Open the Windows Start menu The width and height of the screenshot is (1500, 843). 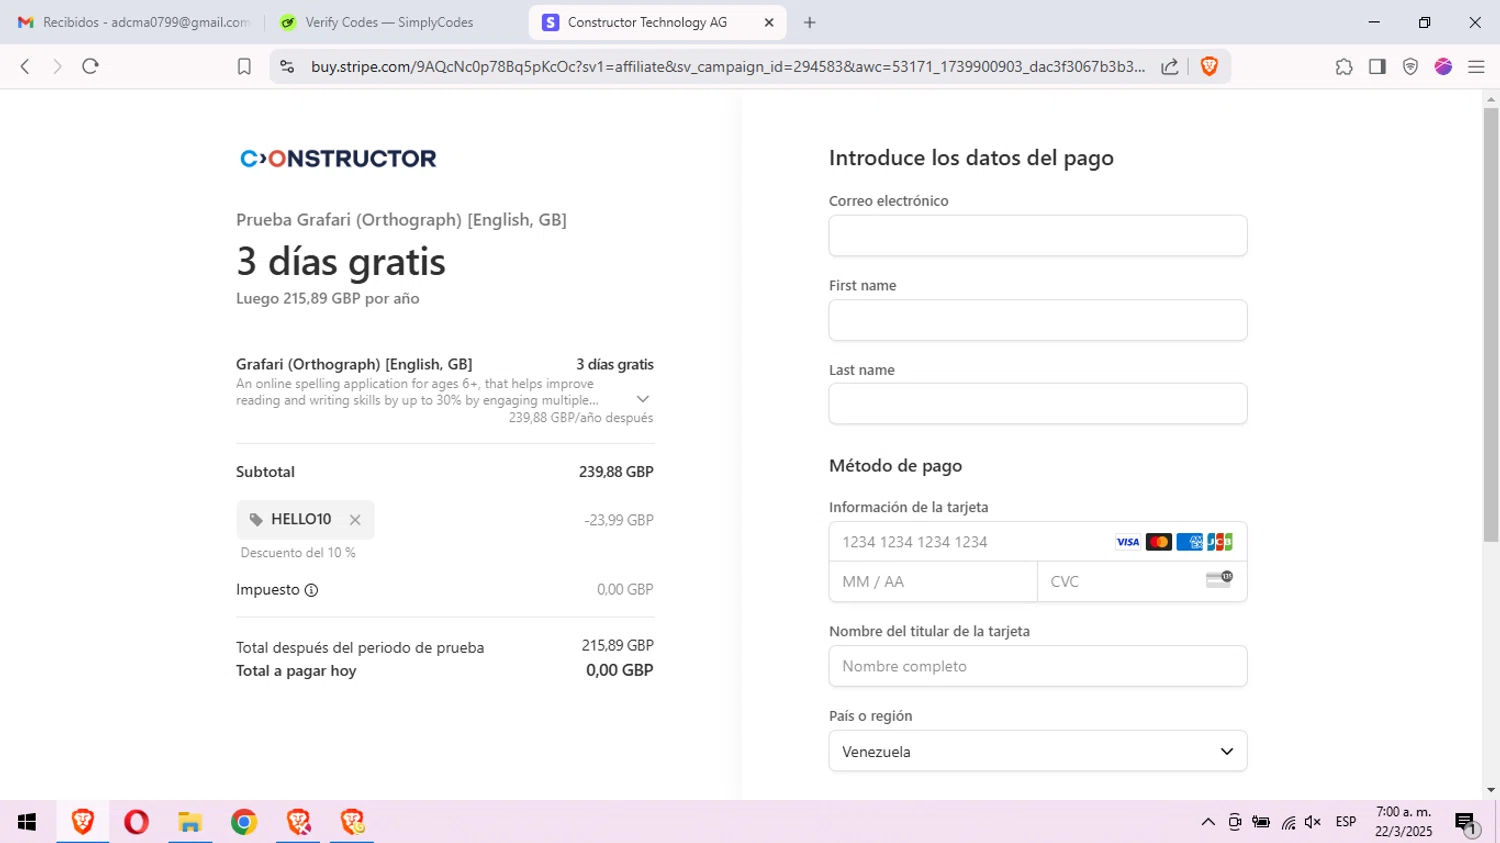[x=27, y=822]
